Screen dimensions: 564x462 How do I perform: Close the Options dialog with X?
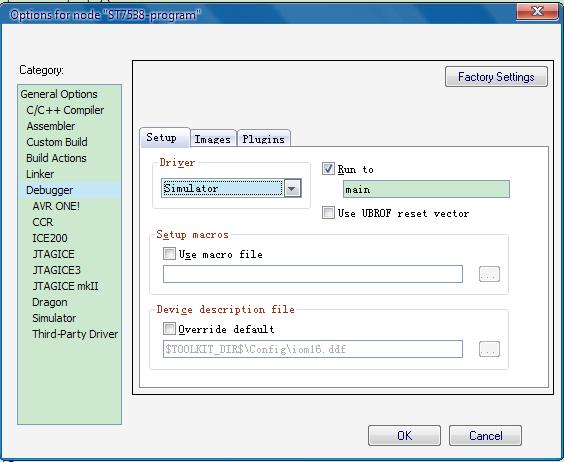537,12
